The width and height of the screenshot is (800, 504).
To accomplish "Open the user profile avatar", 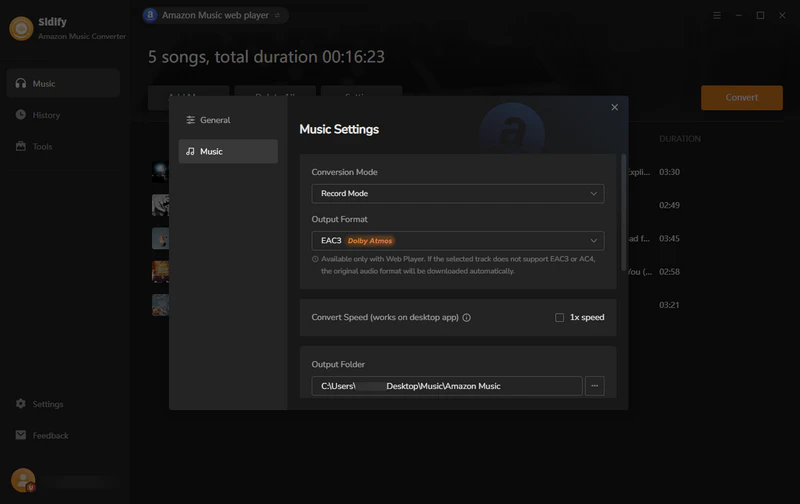I will click(23, 480).
